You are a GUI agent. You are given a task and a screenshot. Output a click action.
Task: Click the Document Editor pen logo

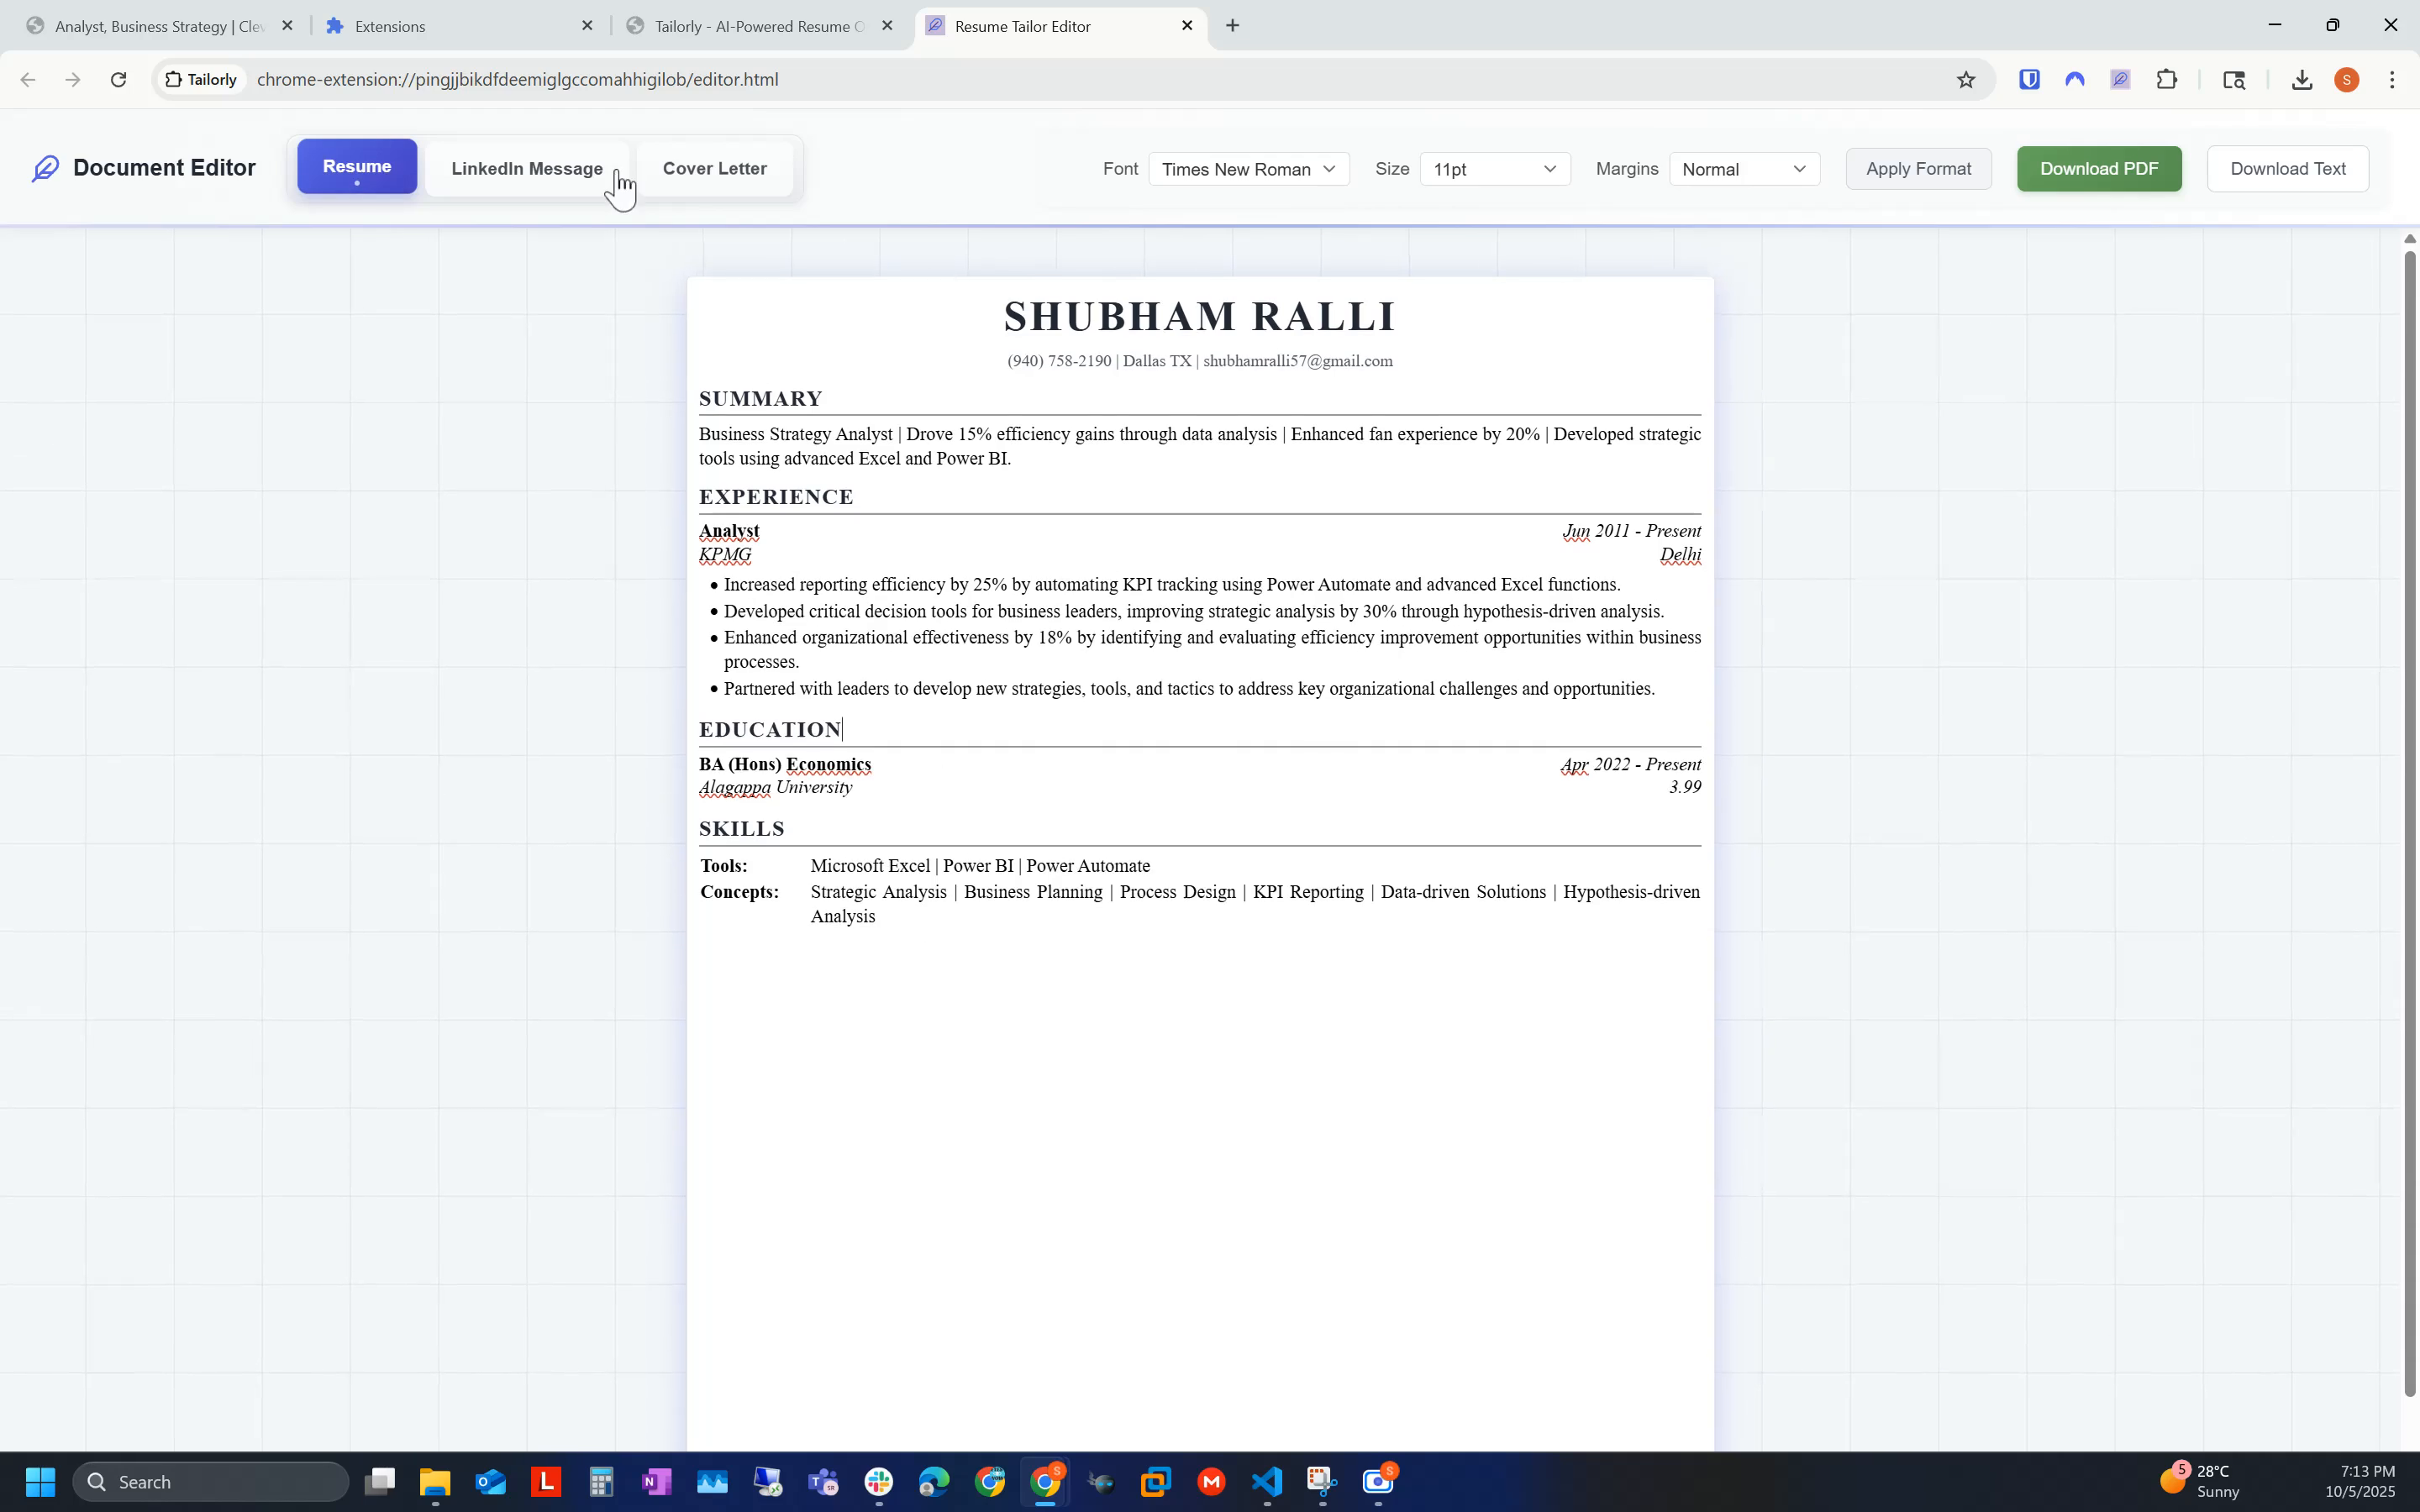pos(46,167)
